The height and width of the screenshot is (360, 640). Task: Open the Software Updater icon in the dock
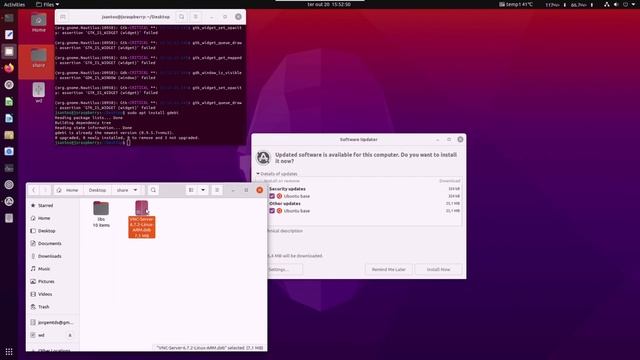point(9,201)
